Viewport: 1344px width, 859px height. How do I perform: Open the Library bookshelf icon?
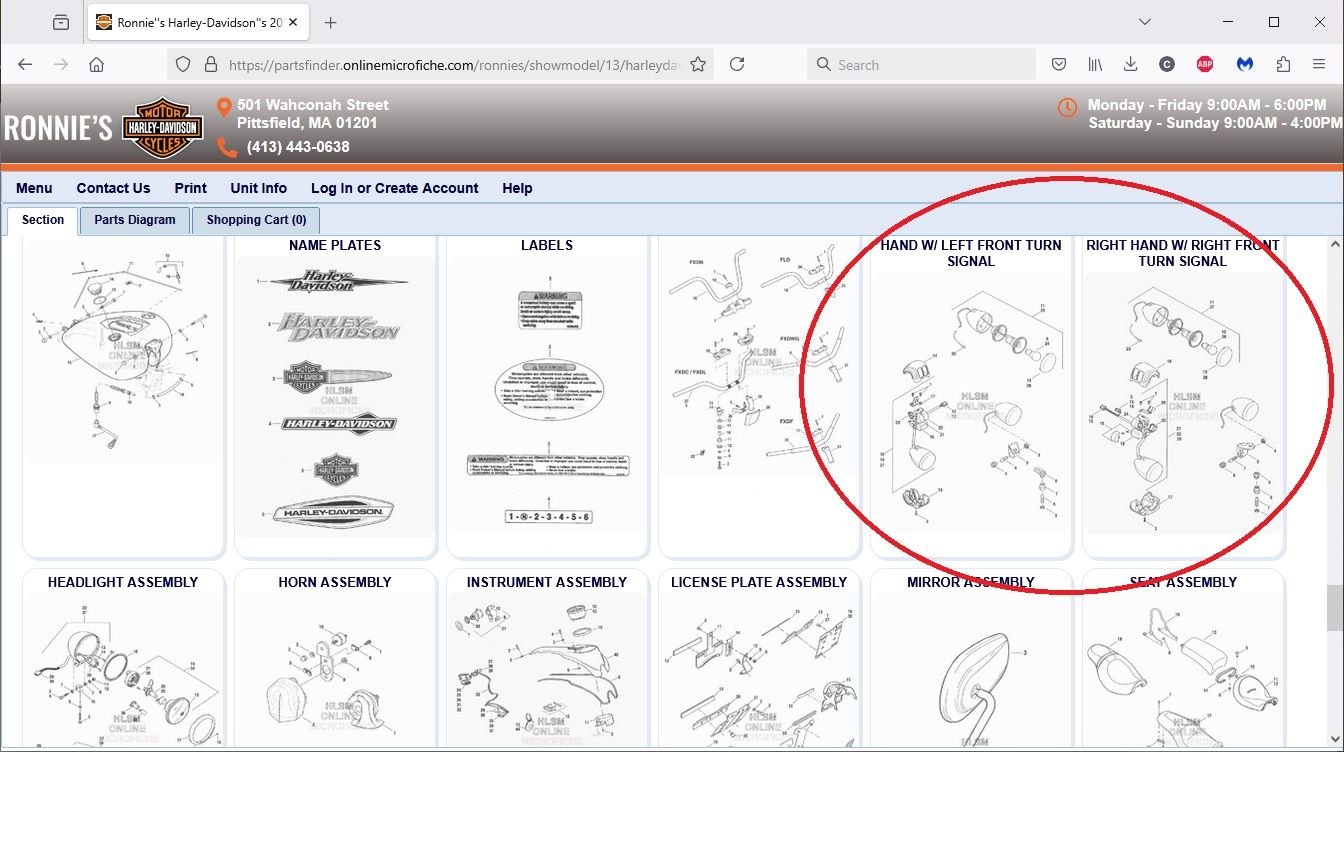tap(1095, 64)
